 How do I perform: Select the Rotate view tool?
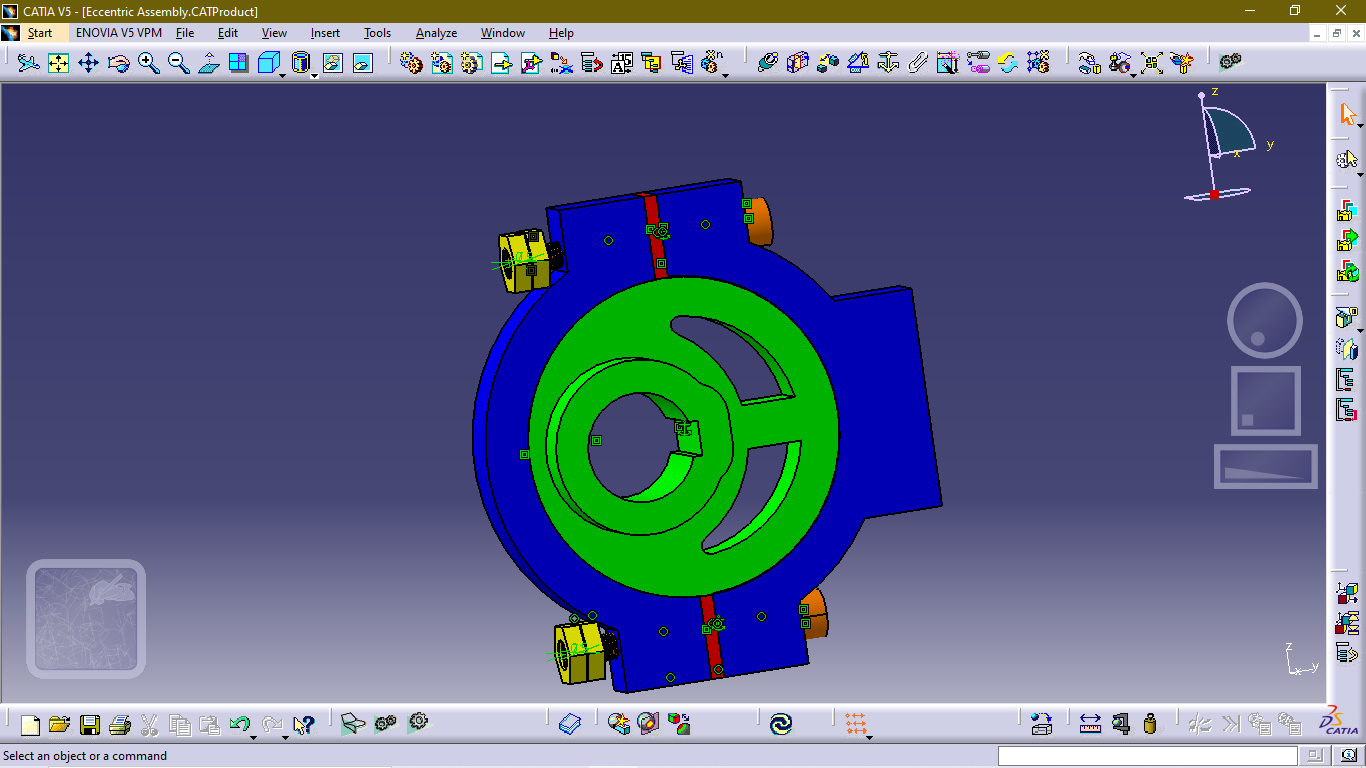point(119,62)
